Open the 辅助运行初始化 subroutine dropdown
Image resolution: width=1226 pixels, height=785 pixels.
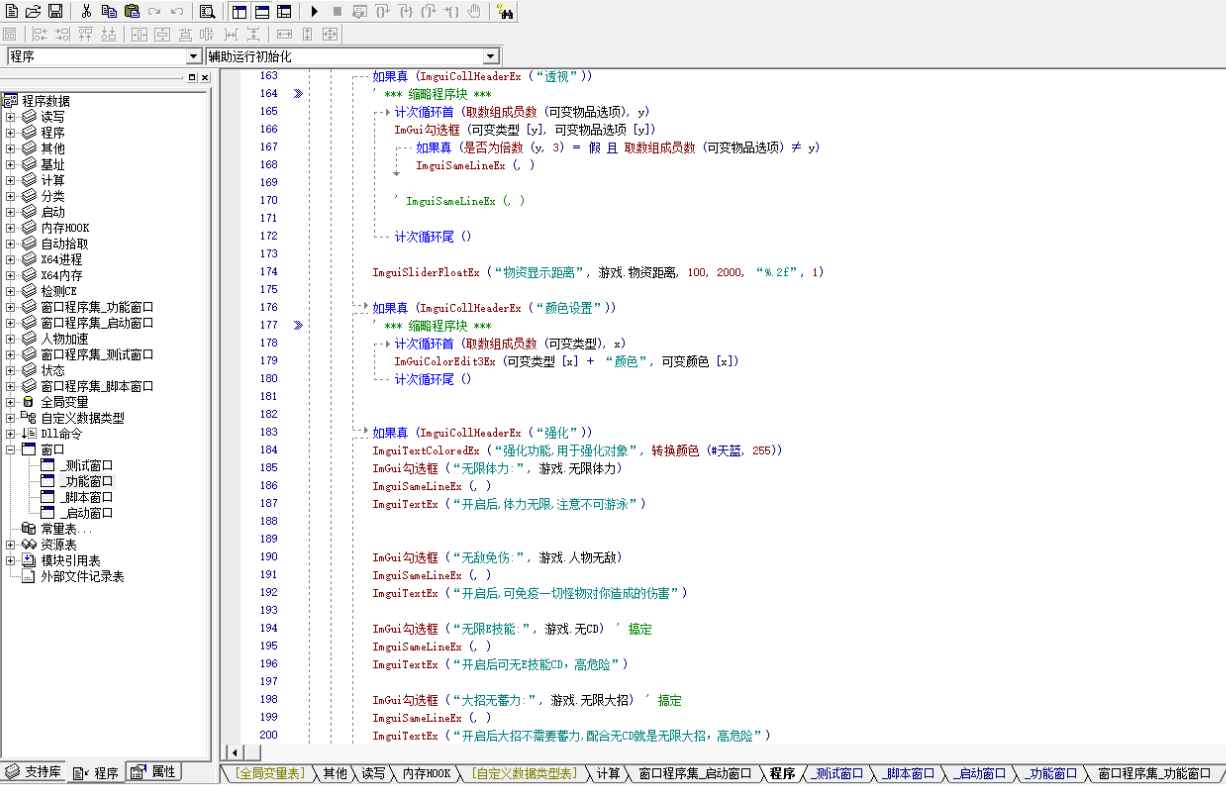491,57
